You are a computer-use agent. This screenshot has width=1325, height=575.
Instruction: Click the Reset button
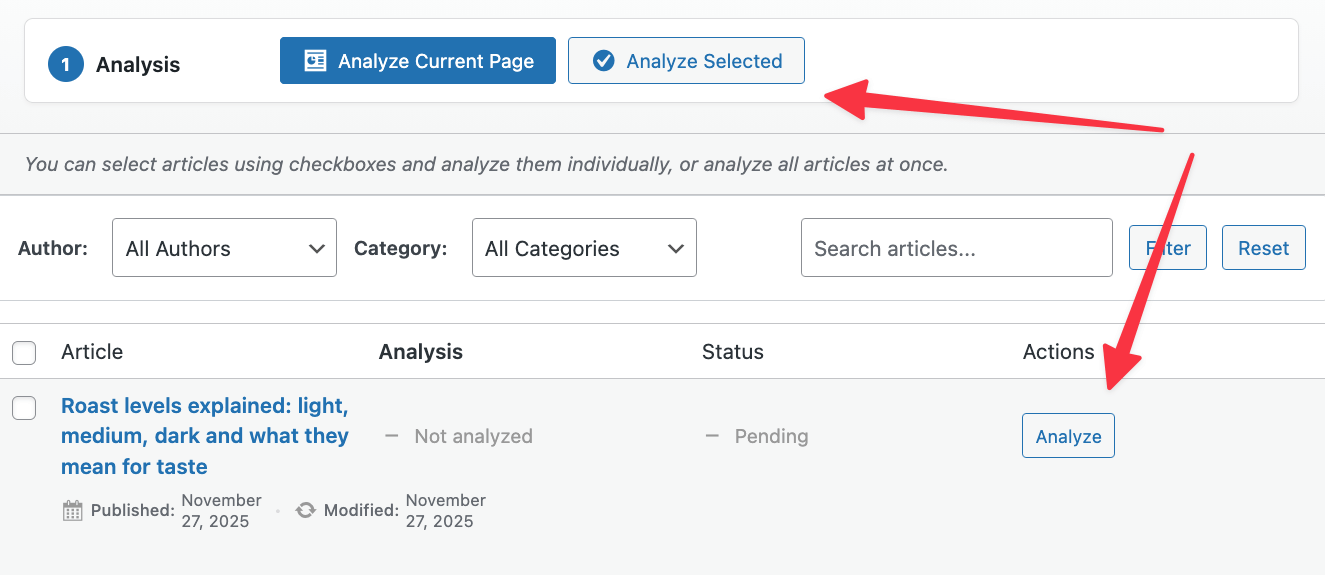[x=1263, y=248]
